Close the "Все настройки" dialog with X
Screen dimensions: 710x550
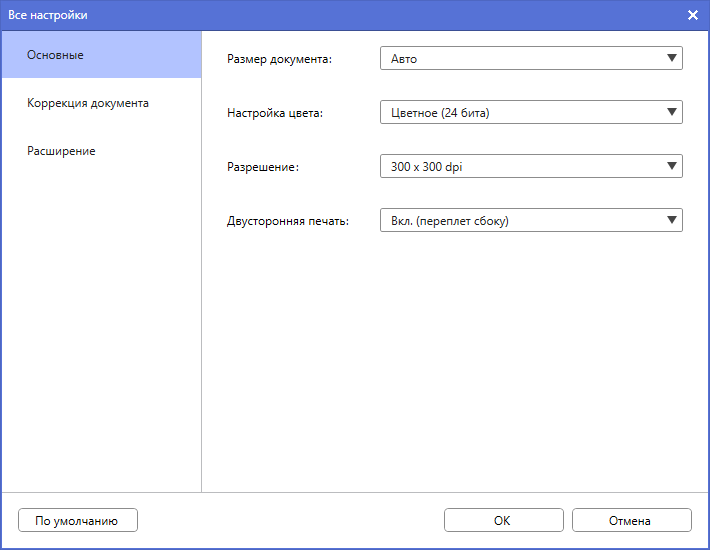[x=692, y=15]
